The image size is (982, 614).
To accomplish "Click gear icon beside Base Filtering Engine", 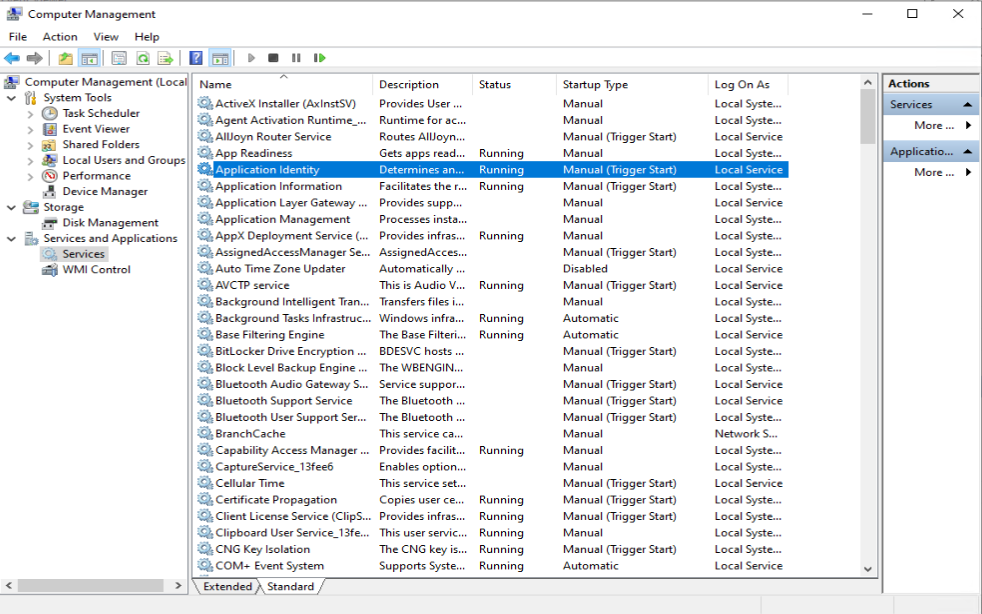I will (205, 334).
